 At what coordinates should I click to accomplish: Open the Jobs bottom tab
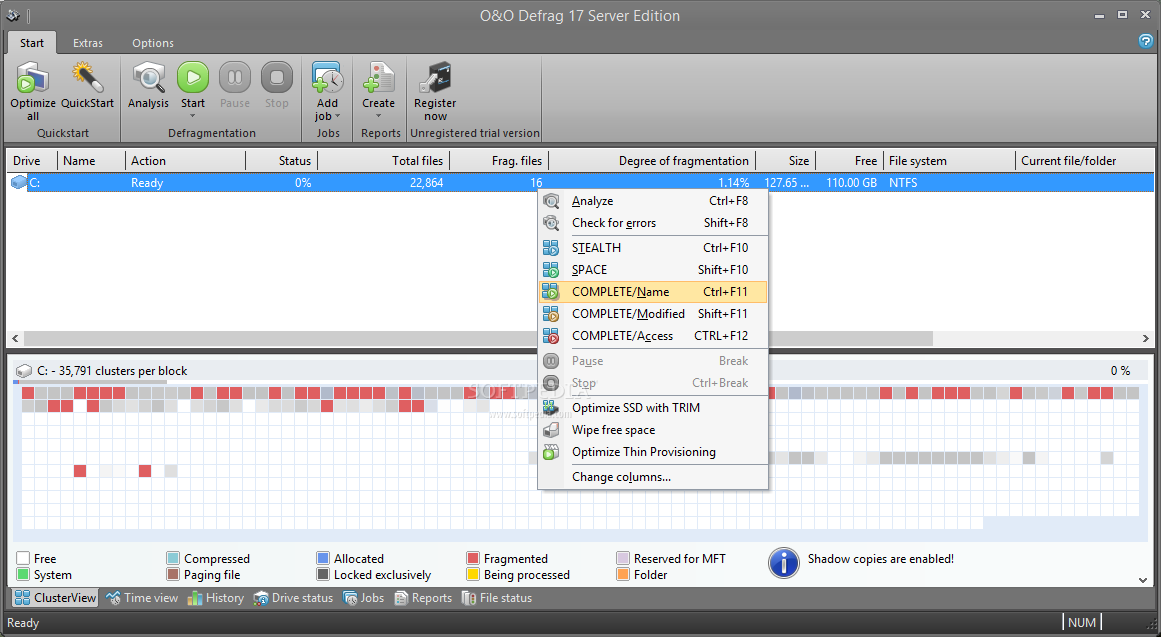coord(364,598)
